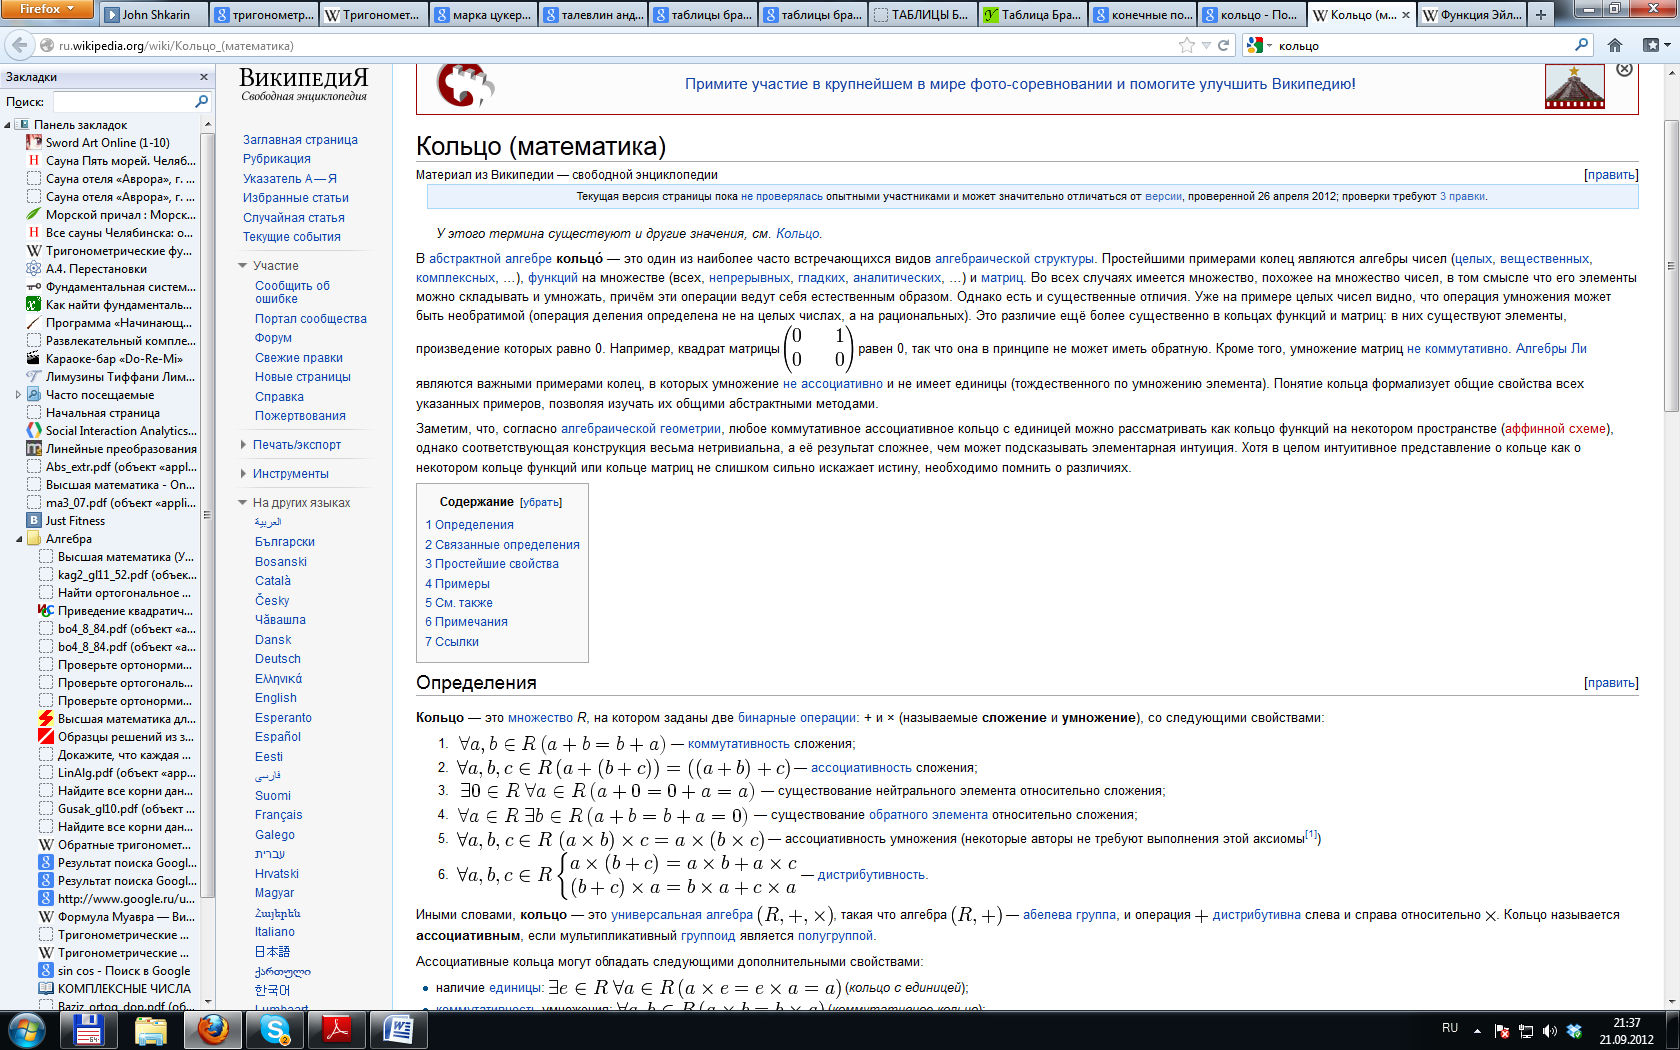Switch to the конечные по... tab
Screen dimensions: 1680x1050
tap(1142, 15)
